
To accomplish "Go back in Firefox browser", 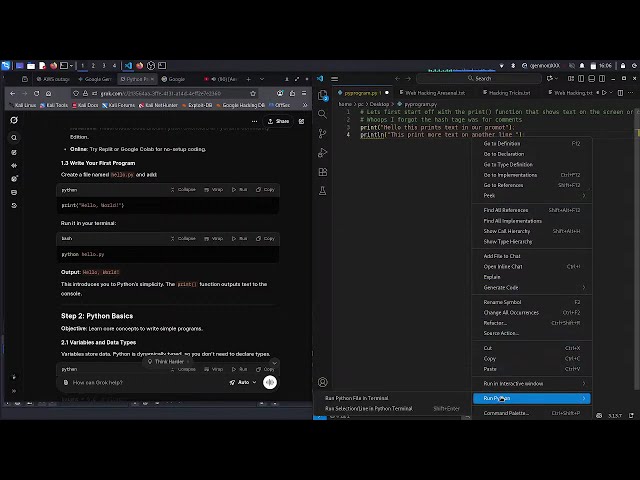I will pyautogui.click(x=13, y=93).
